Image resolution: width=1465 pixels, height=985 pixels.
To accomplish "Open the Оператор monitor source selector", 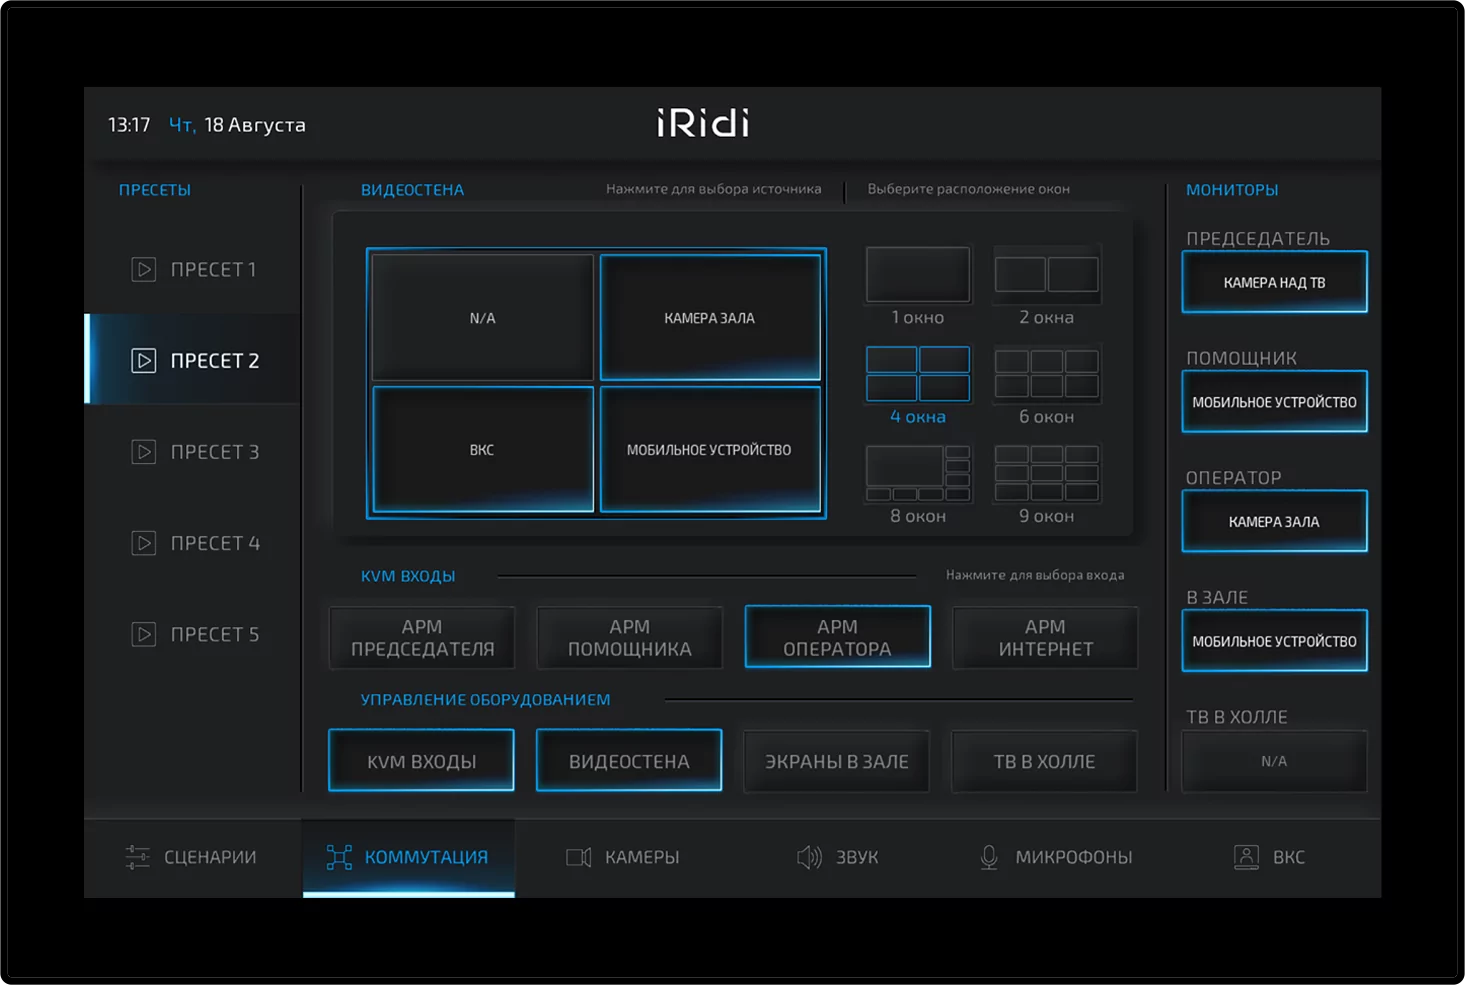I will pyautogui.click(x=1274, y=521).
